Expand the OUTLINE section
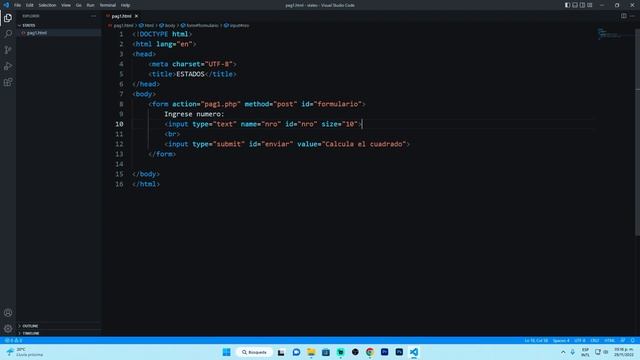This screenshot has width=640, height=360. (30, 326)
